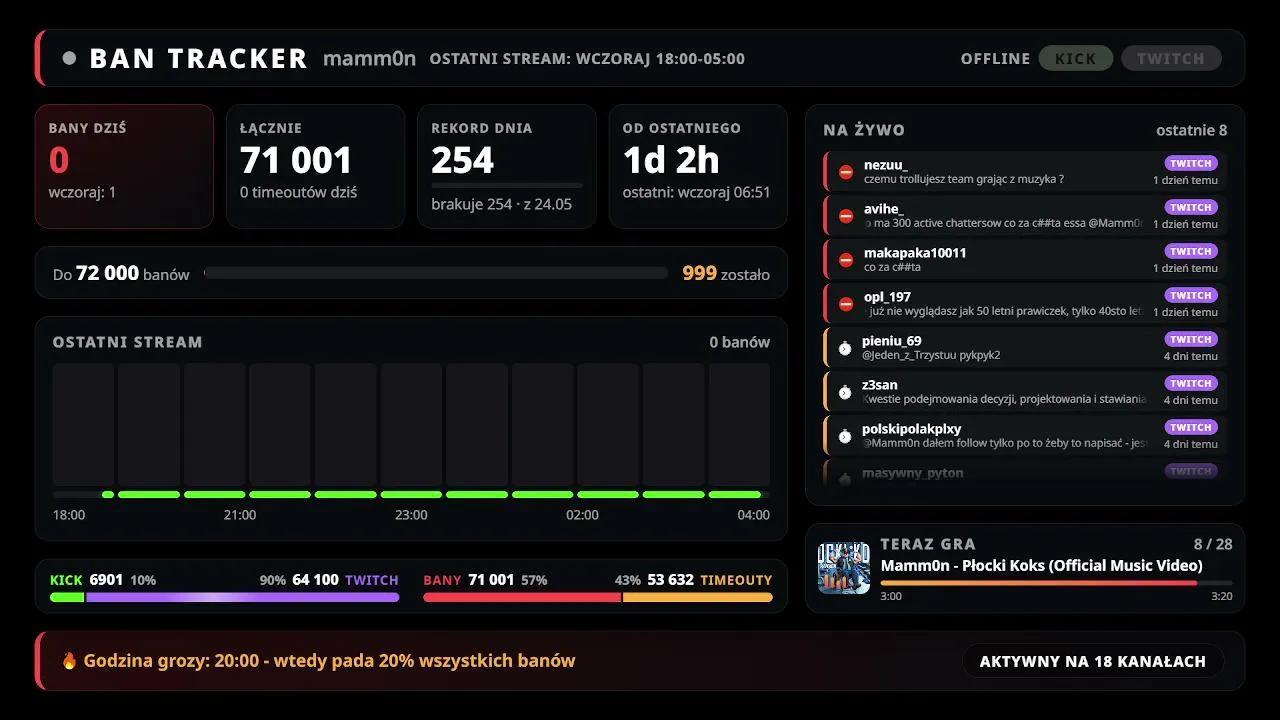Viewport: 1280px width, 720px height.
Task: Click the channel name mamm0n in header
Action: pos(369,59)
